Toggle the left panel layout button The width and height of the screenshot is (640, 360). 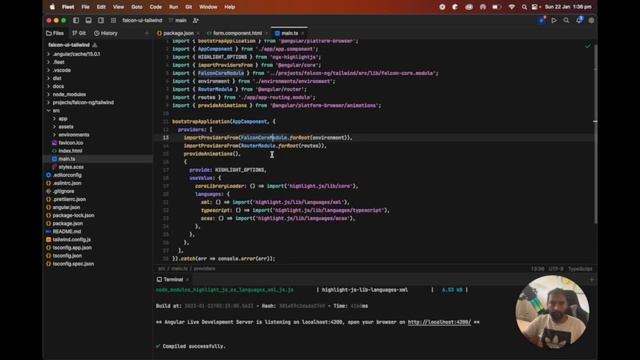(x=76, y=20)
